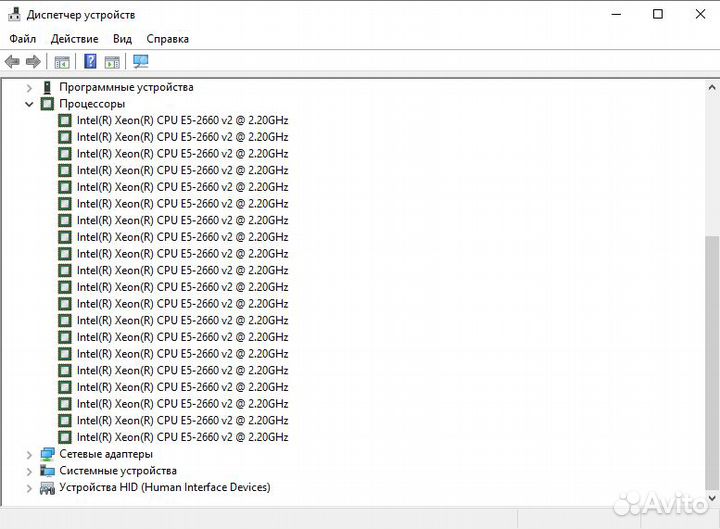This screenshot has width=720, height=529.
Task: Click the vertical scrollbar thumb
Action: pyautogui.click(x=712, y=363)
